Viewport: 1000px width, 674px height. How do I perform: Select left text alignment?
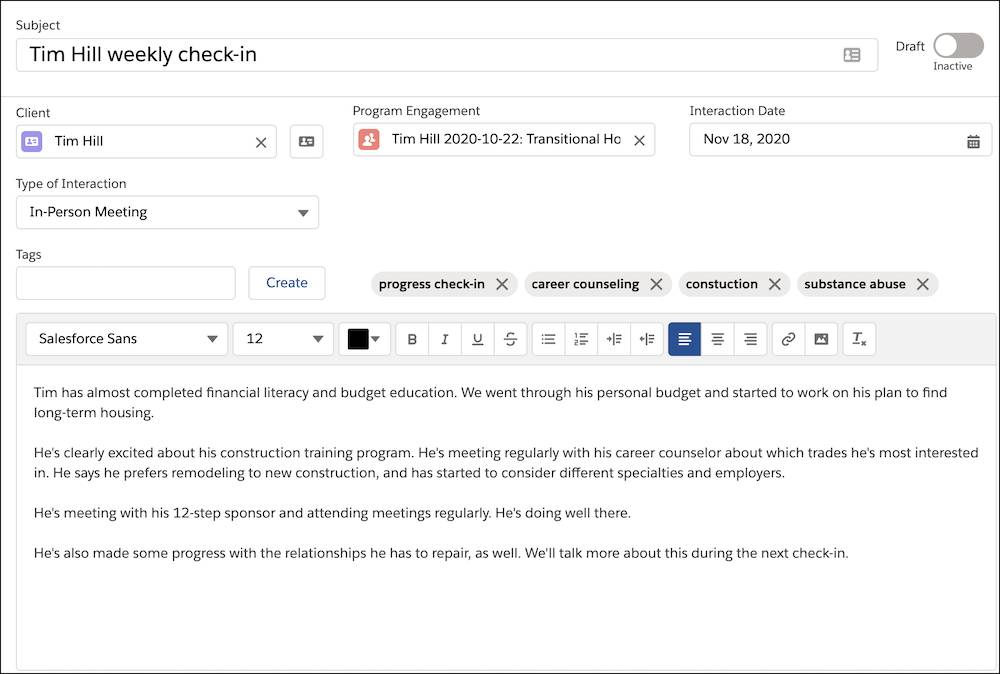tap(684, 339)
